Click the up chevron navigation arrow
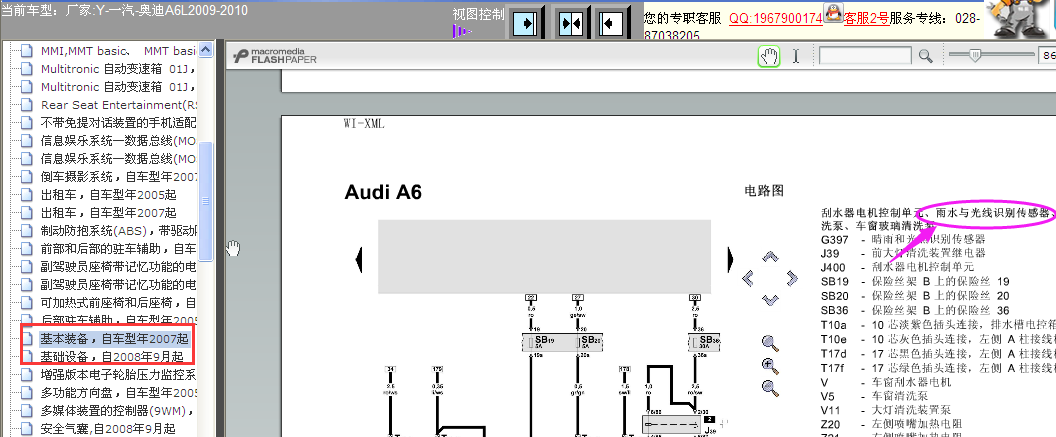 point(770,257)
